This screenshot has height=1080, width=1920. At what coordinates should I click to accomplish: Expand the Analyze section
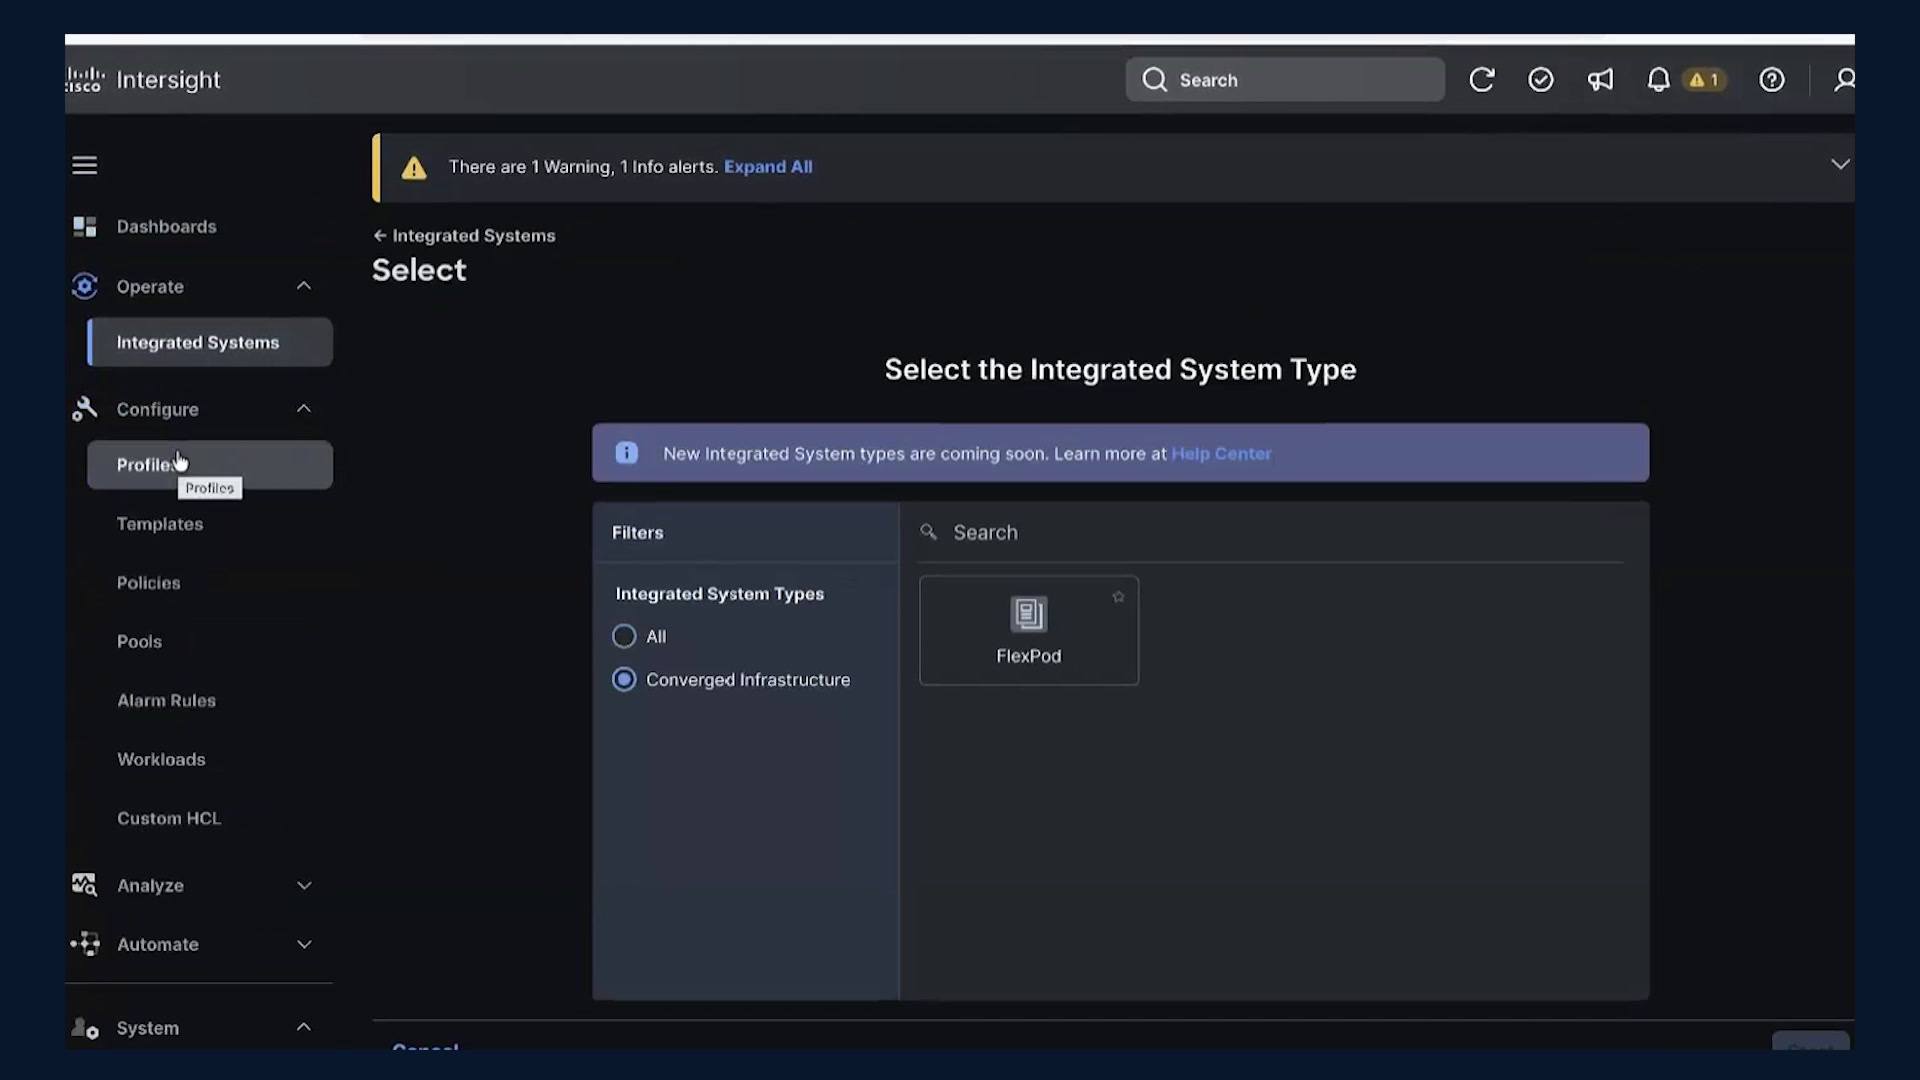(304, 886)
